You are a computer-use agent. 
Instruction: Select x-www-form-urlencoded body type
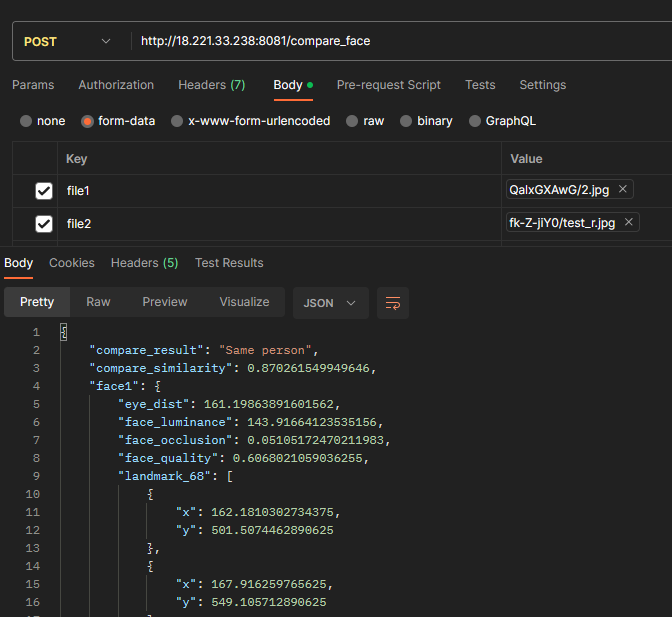[177, 121]
